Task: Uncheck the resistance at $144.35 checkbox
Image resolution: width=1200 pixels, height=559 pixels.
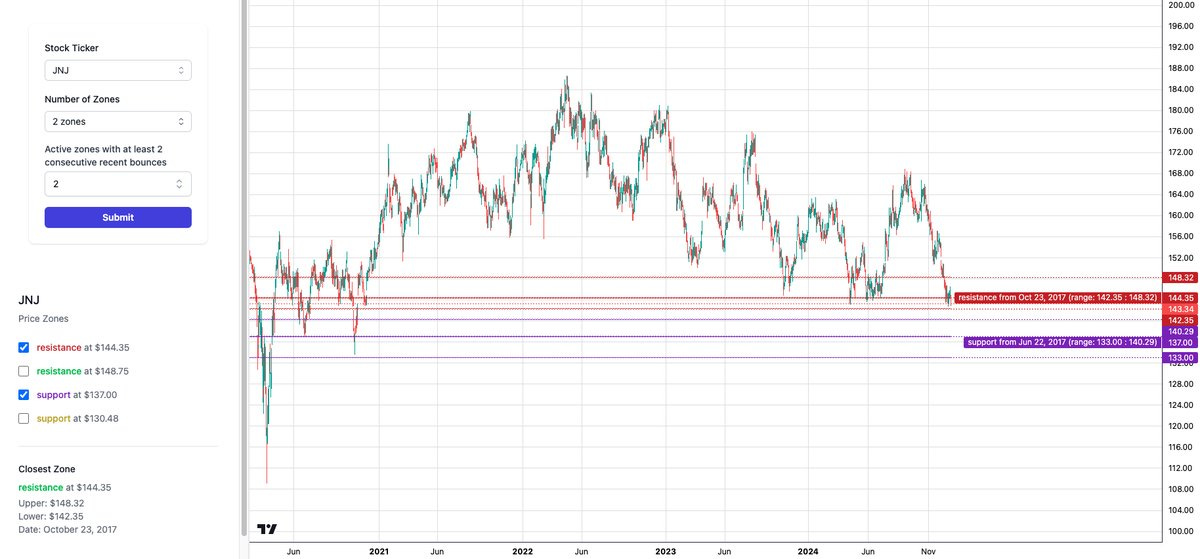Action: click(24, 347)
